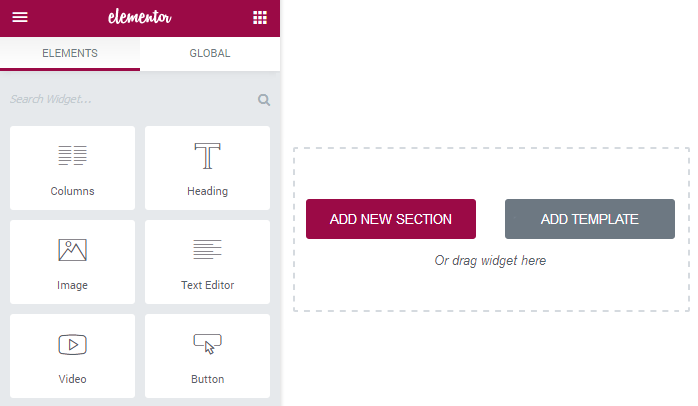
Task: Select the Heading widget T icon
Action: (x=207, y=156)
